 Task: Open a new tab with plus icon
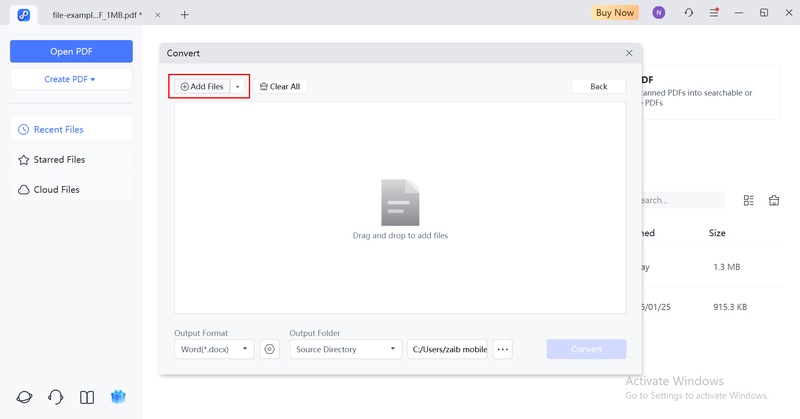tap(184, 15)
